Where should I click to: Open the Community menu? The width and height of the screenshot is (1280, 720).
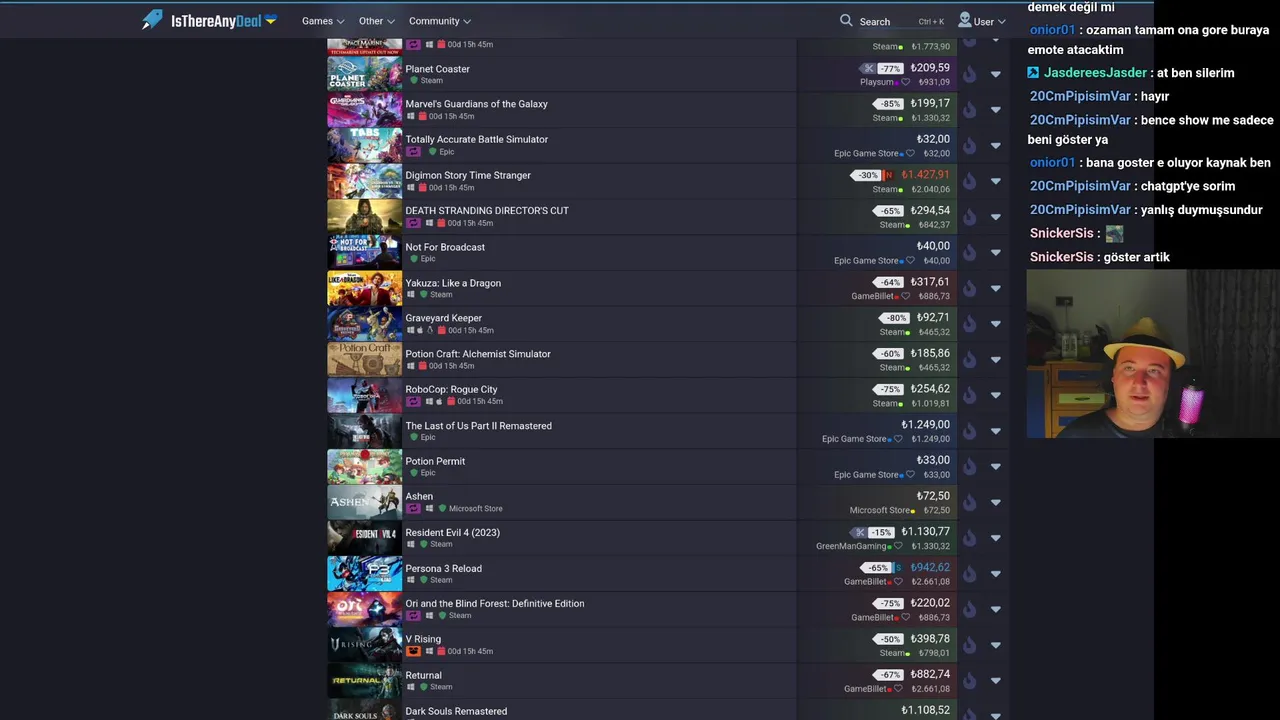tap(440, 21)
